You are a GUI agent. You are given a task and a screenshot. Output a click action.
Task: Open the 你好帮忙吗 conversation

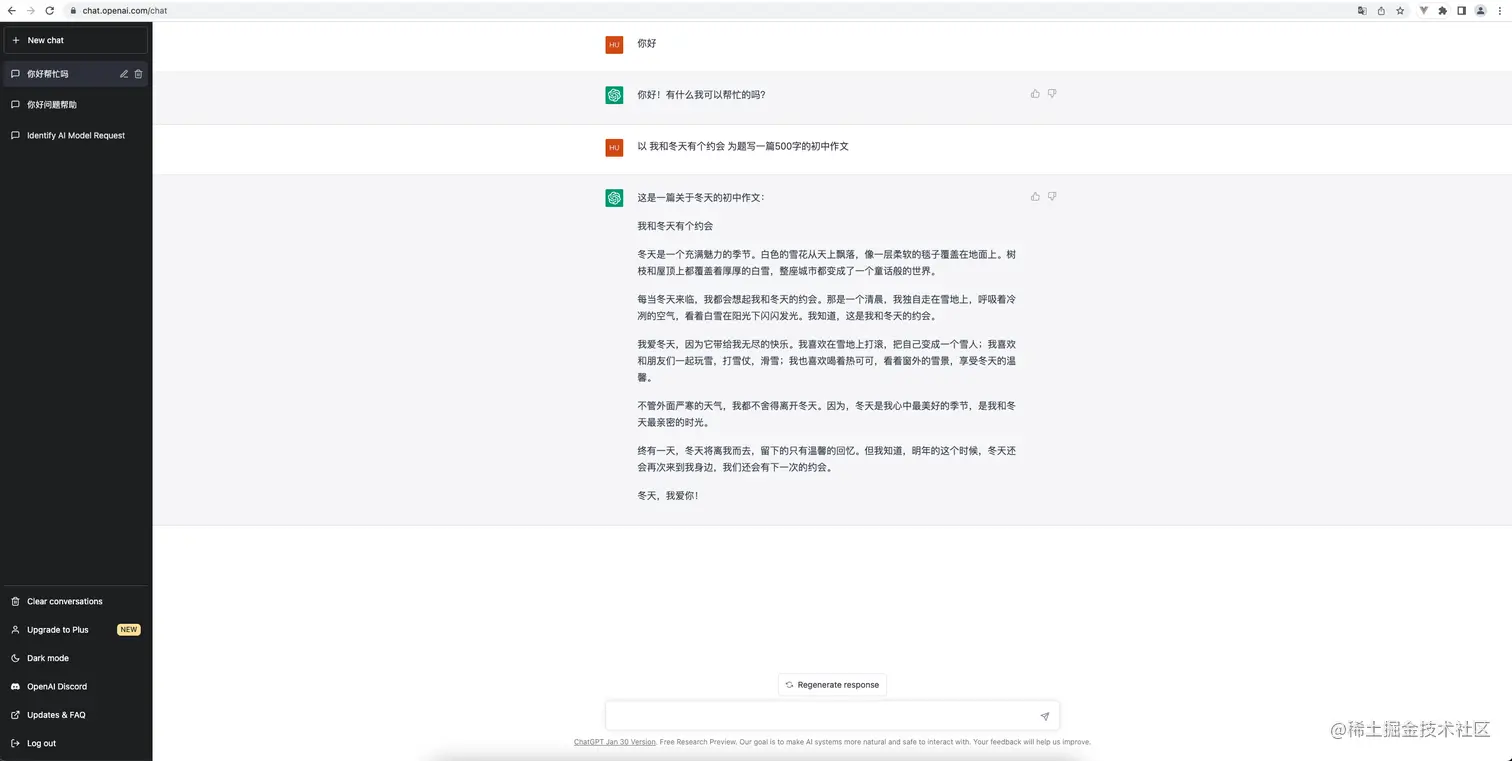pyautogui.click(x=76, y=74)
